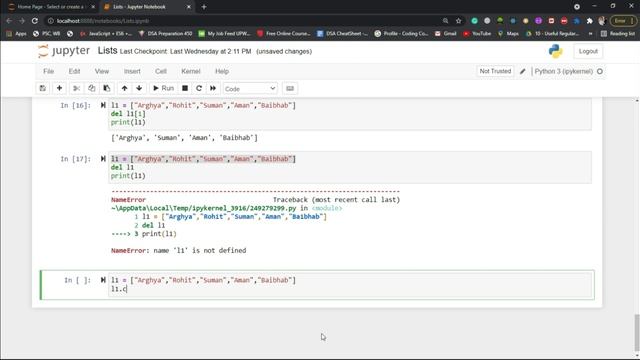Open a new browser tab

tap(204, 7)
